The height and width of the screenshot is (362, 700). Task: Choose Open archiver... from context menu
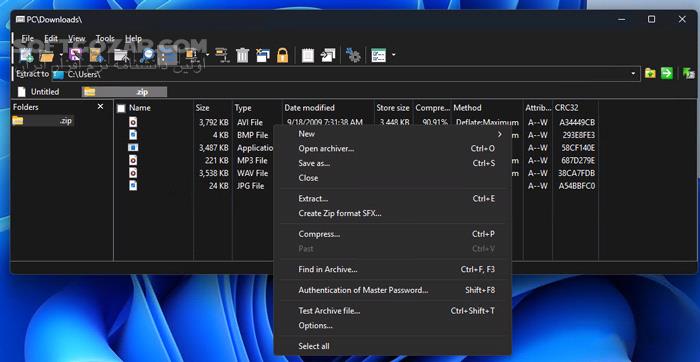(392, 149)
